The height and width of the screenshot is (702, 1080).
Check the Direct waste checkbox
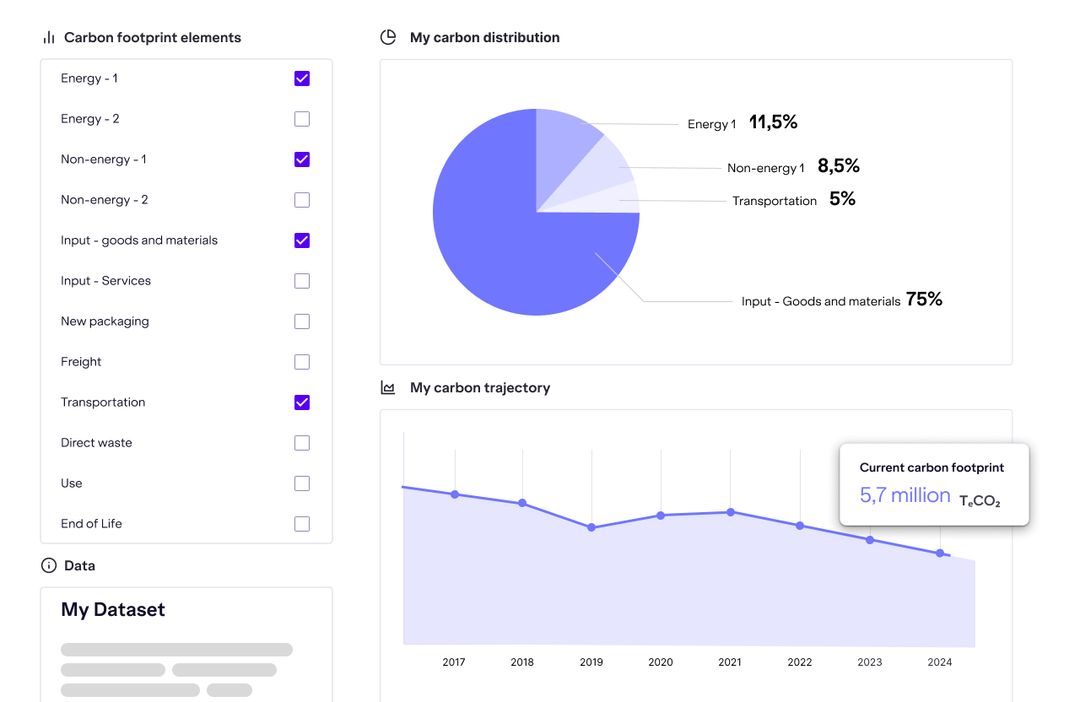[x=301, y=442]
